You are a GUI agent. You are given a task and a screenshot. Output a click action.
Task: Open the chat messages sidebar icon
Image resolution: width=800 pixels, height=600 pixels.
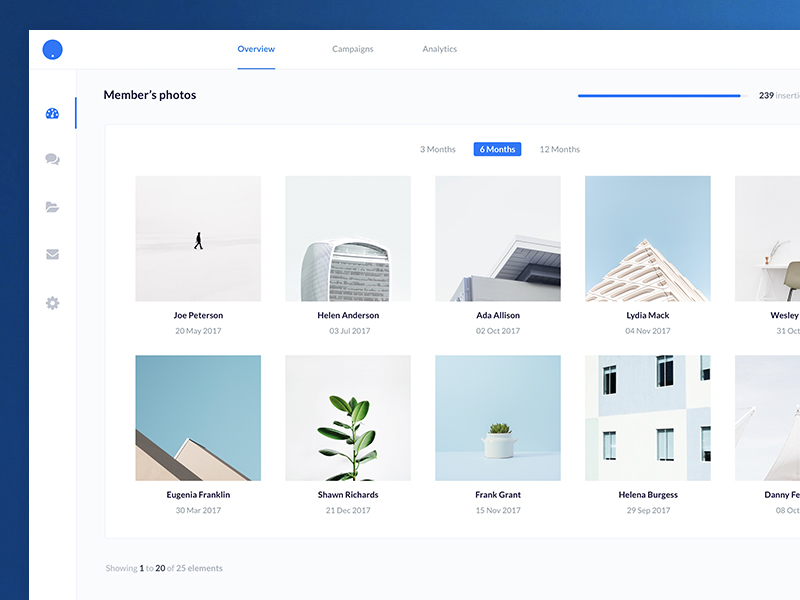point(52,159)
